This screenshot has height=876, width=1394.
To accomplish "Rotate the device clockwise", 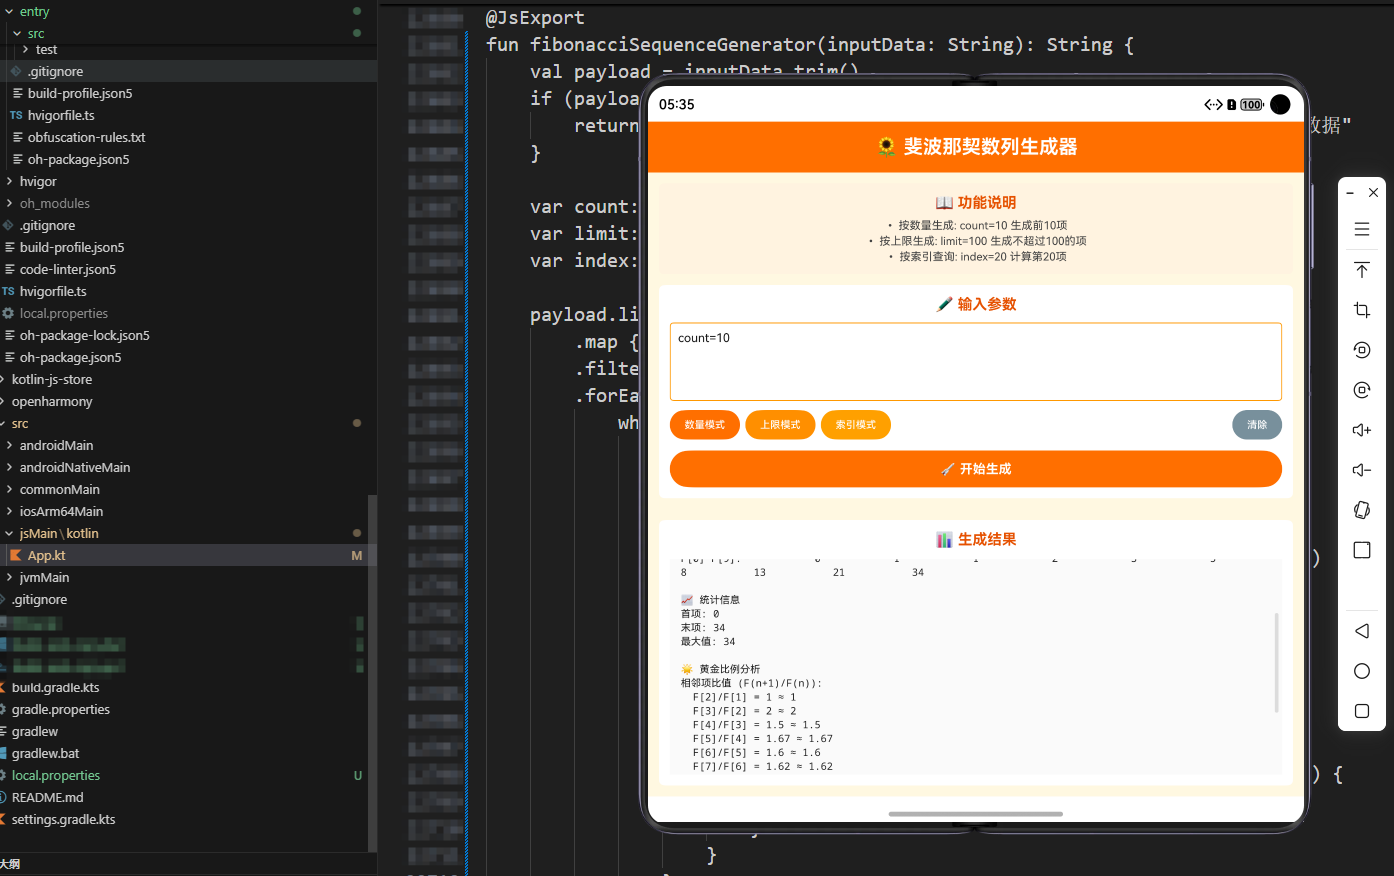I will 1361,389.
